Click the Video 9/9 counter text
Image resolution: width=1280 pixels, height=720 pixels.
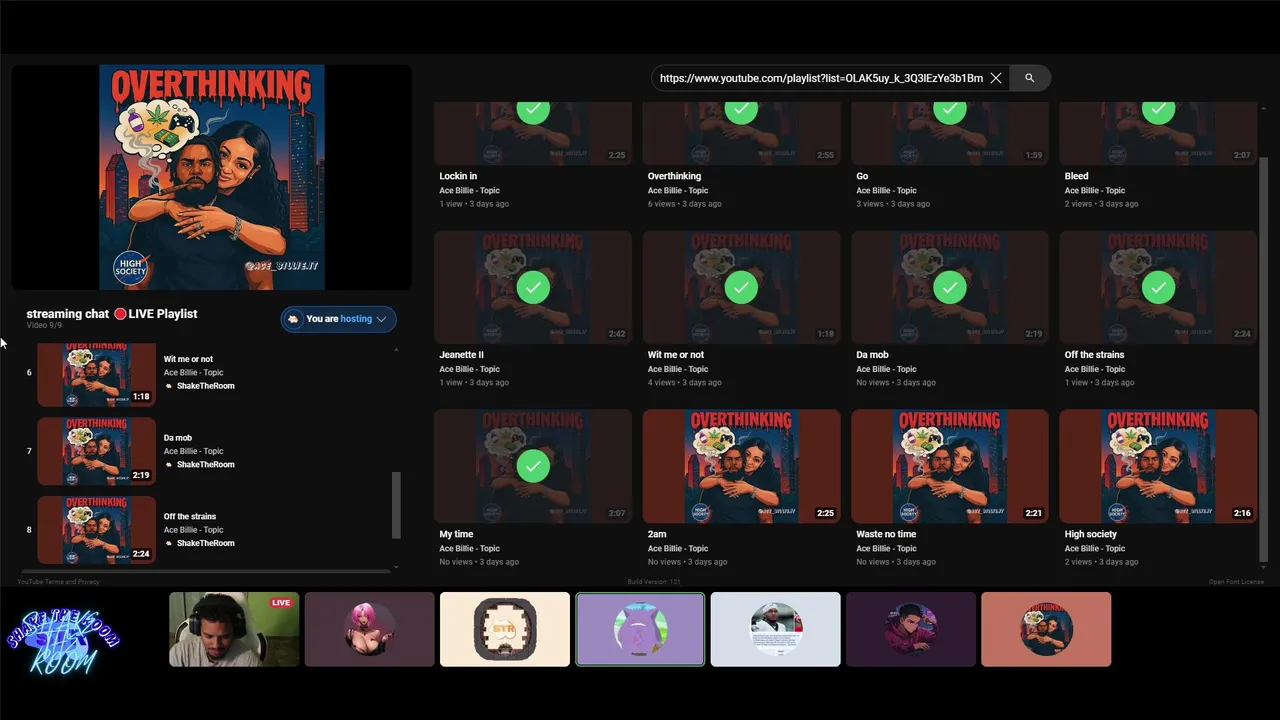tap(44, 325)
